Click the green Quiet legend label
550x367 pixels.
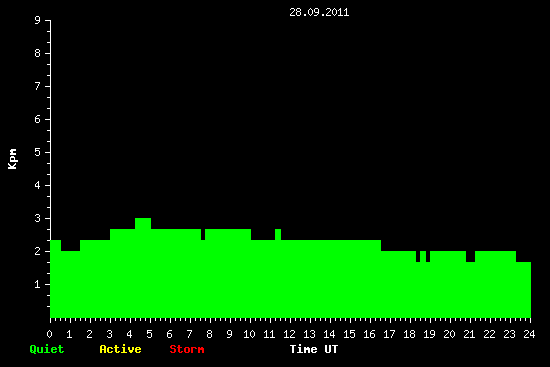(47, 349)
